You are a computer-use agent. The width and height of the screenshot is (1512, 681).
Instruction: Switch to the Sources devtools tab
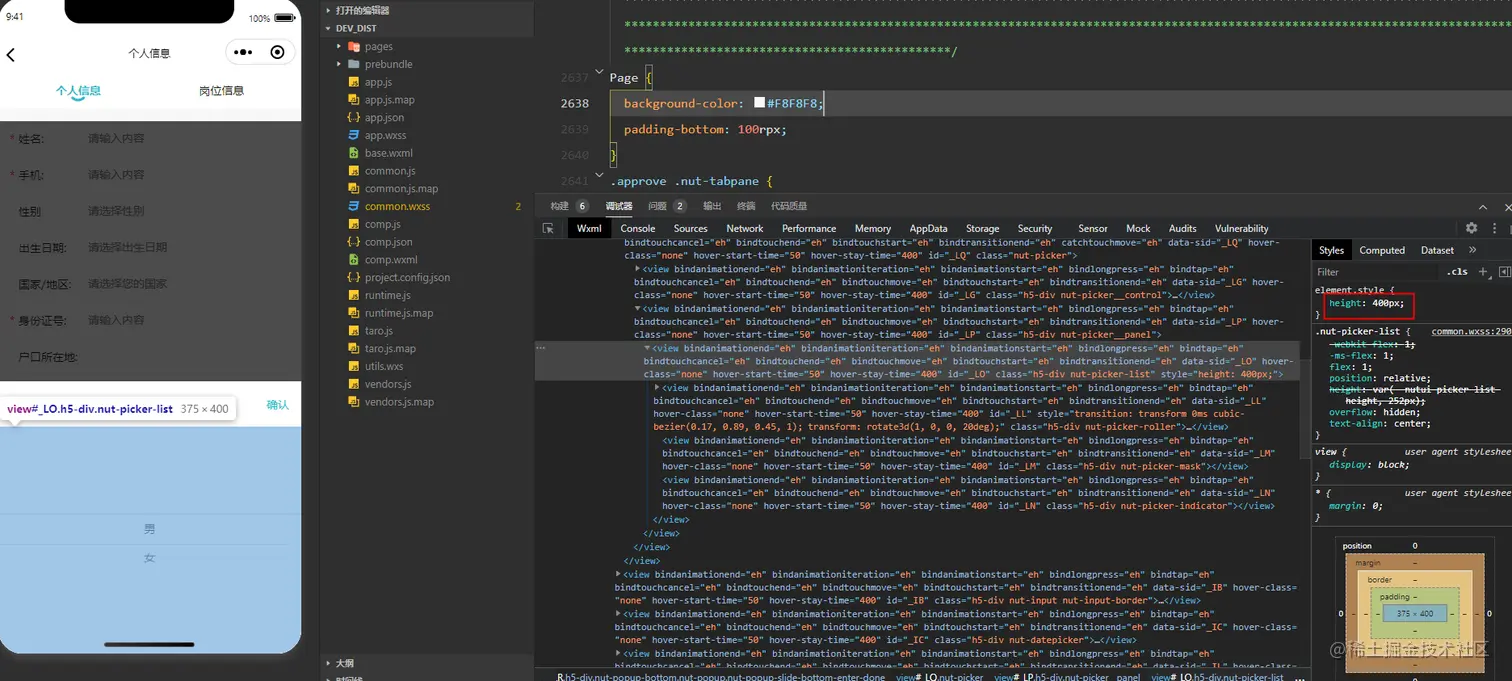coord(691,228)
